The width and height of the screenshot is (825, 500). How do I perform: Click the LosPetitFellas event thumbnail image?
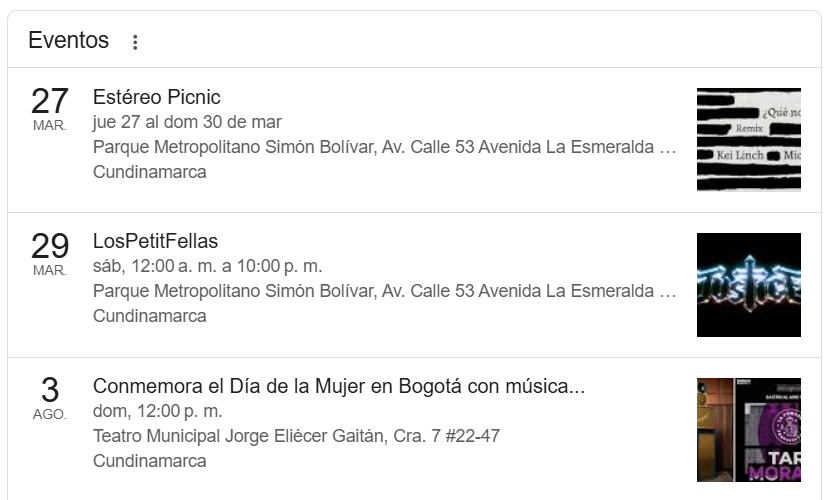(748, 285)
